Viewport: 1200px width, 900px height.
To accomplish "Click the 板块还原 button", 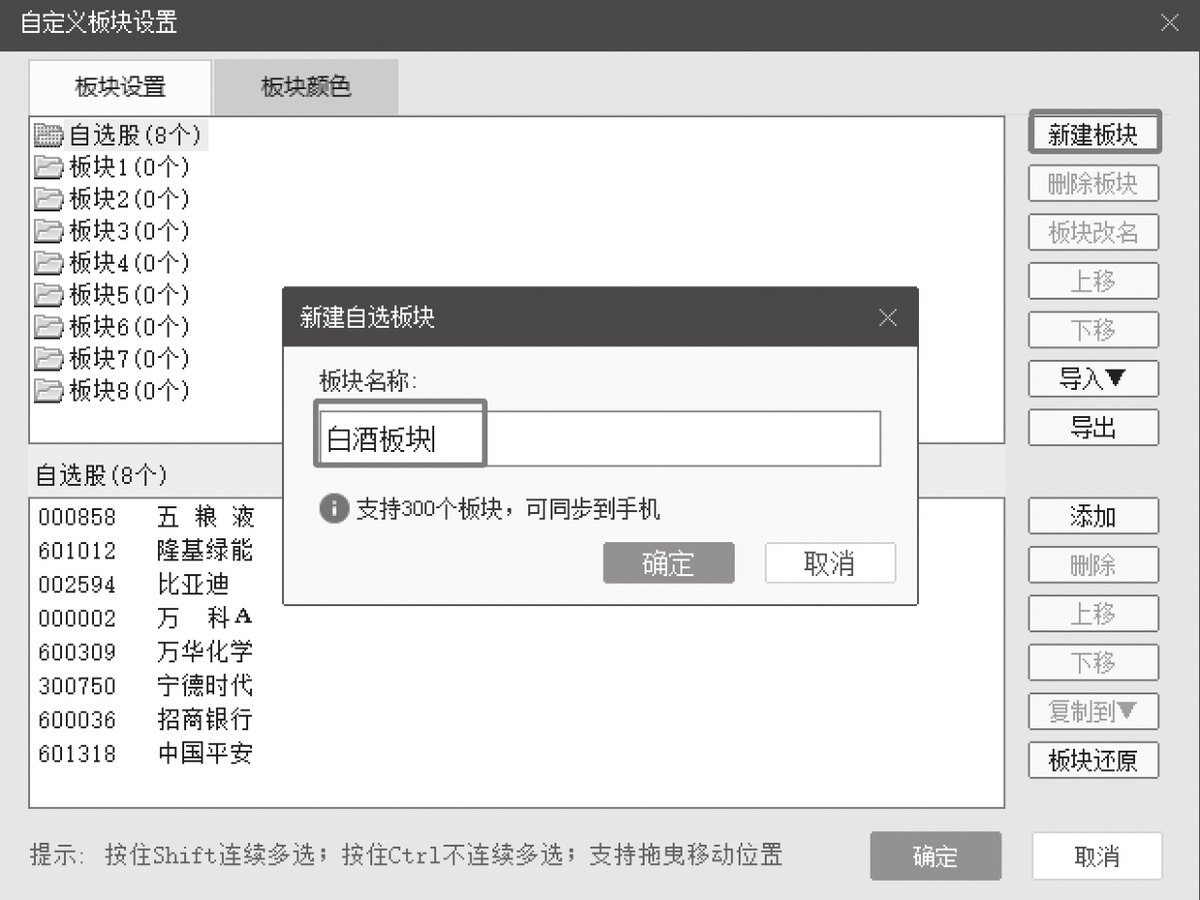I will [1094, 760].
